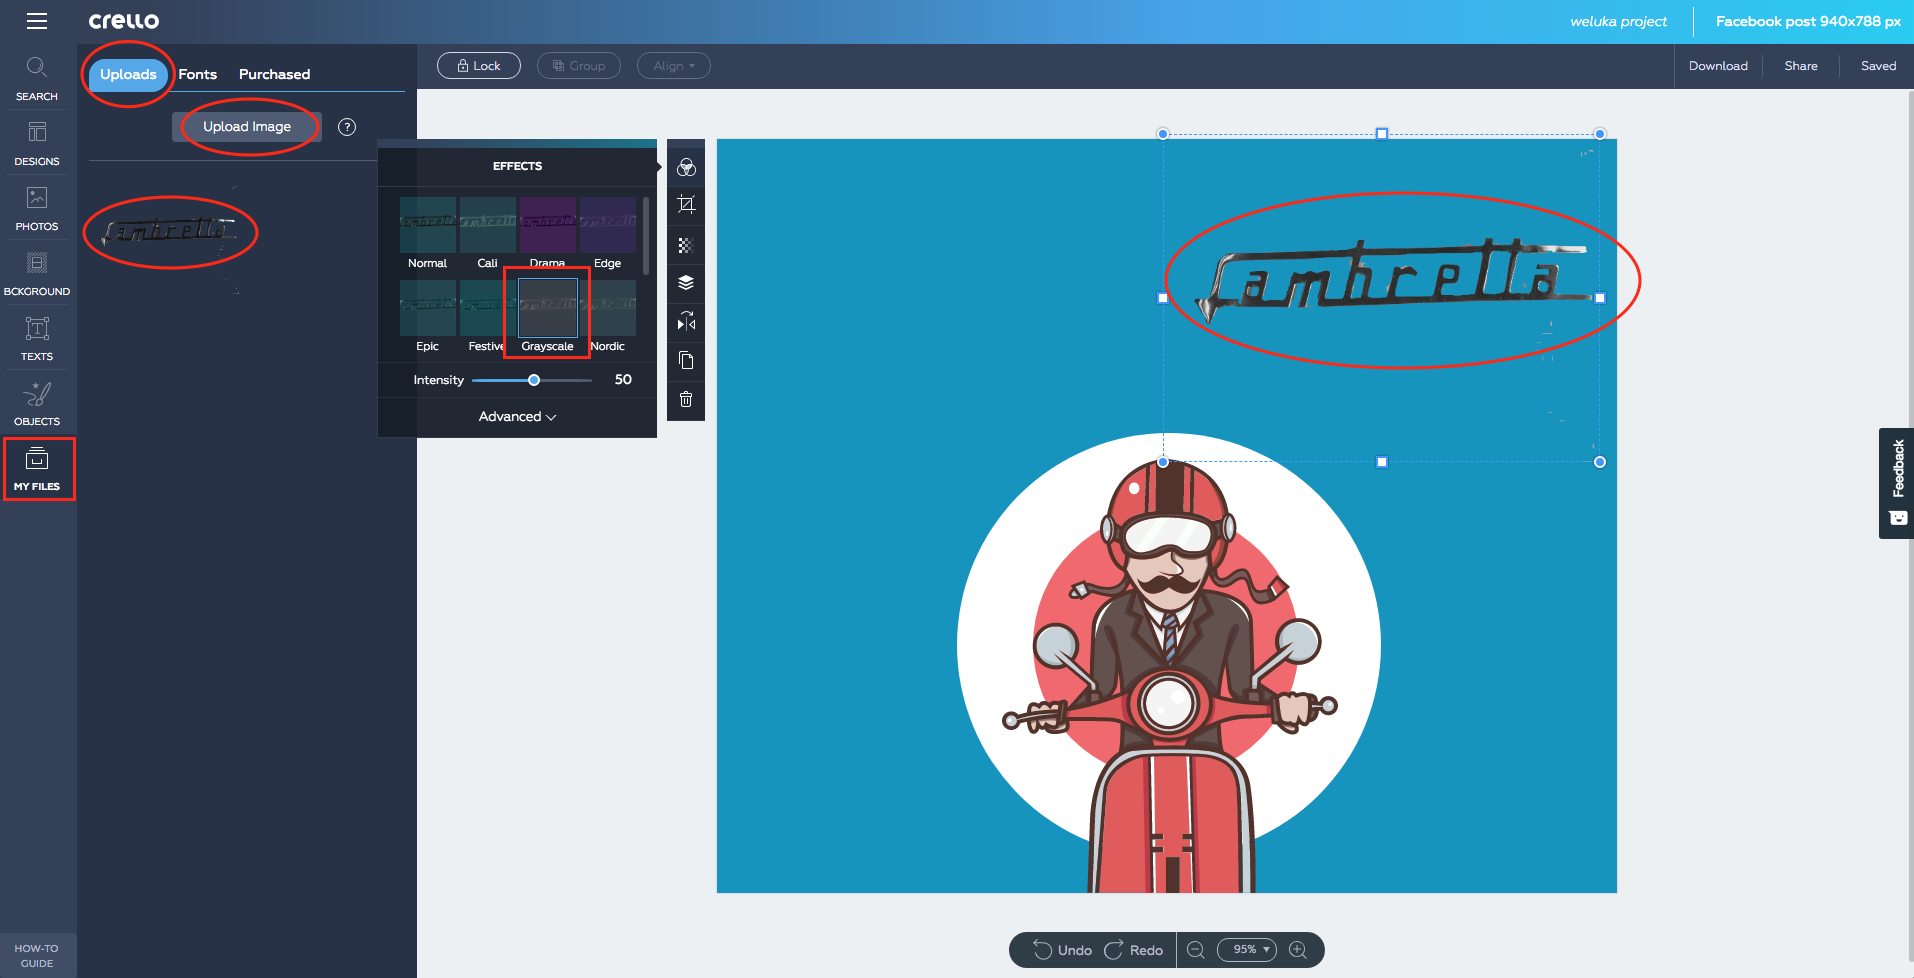Click the flip image icon
This screenshot has height=978, width=1914.
(686, 321)
